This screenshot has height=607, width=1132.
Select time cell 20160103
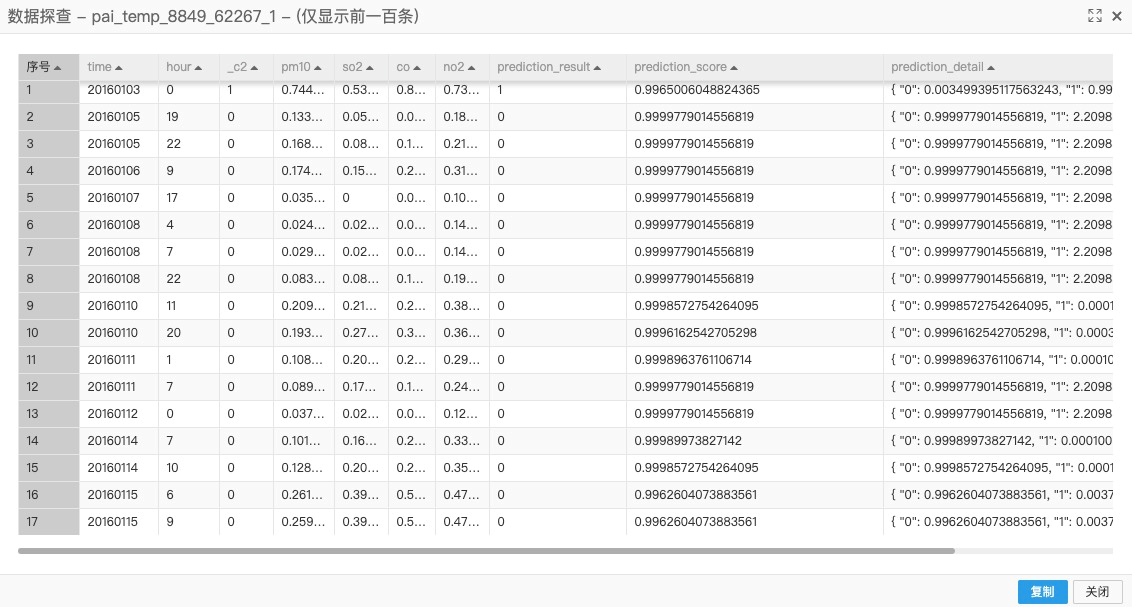click(x=118, y=89)
